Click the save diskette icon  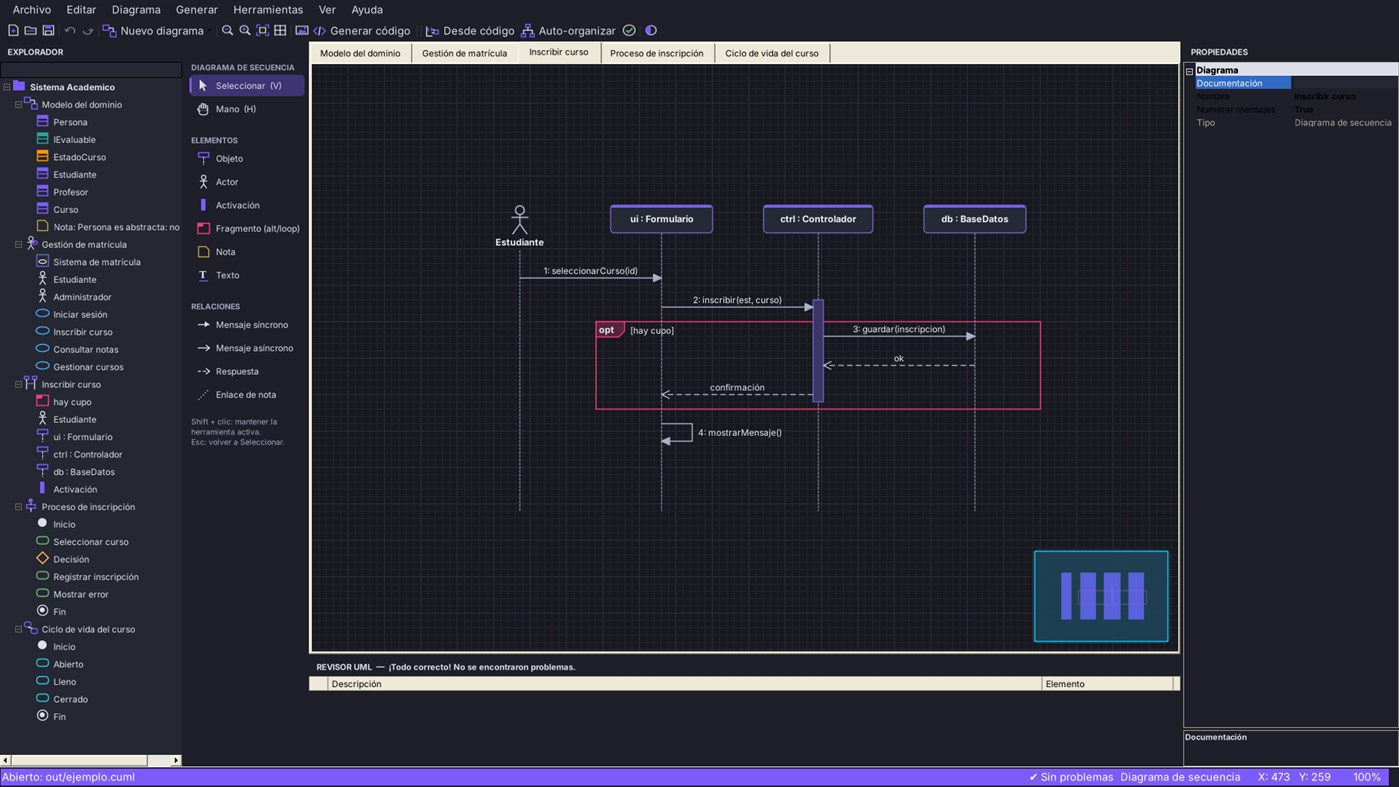(48, 31)
